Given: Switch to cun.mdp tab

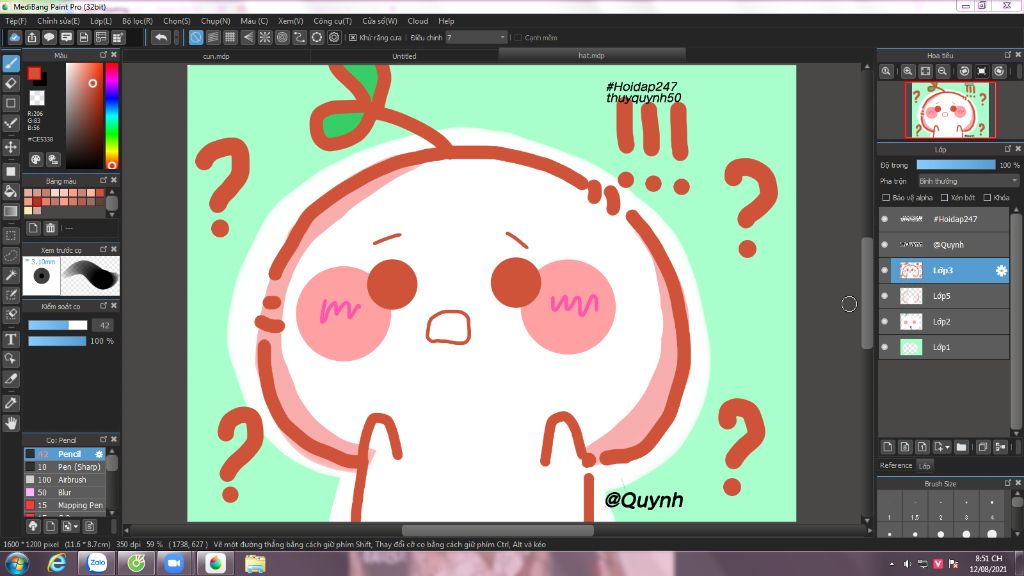Looking at the screenshot, I should [216, 56].
